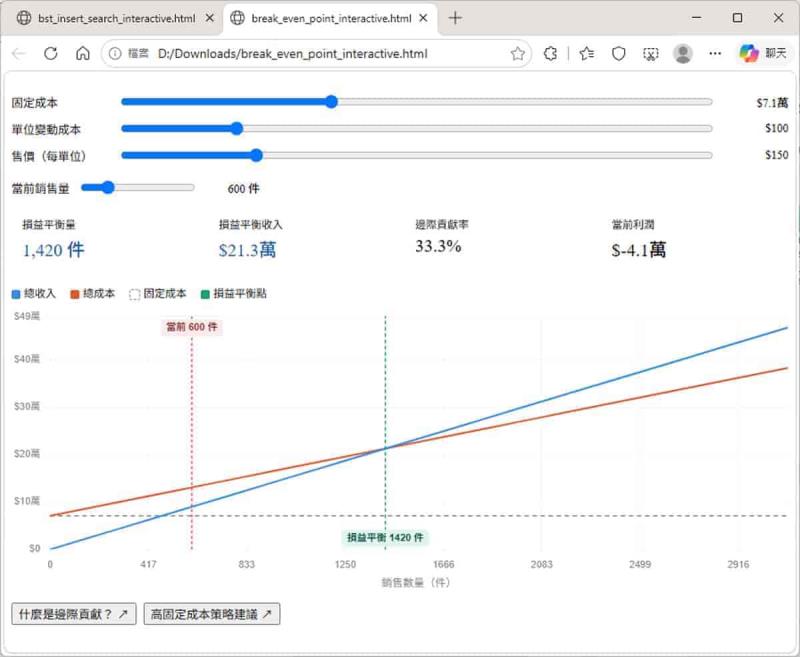Click the Refresh page icon
This screenshot has width=800, height=657.
(x=49, y=53)
